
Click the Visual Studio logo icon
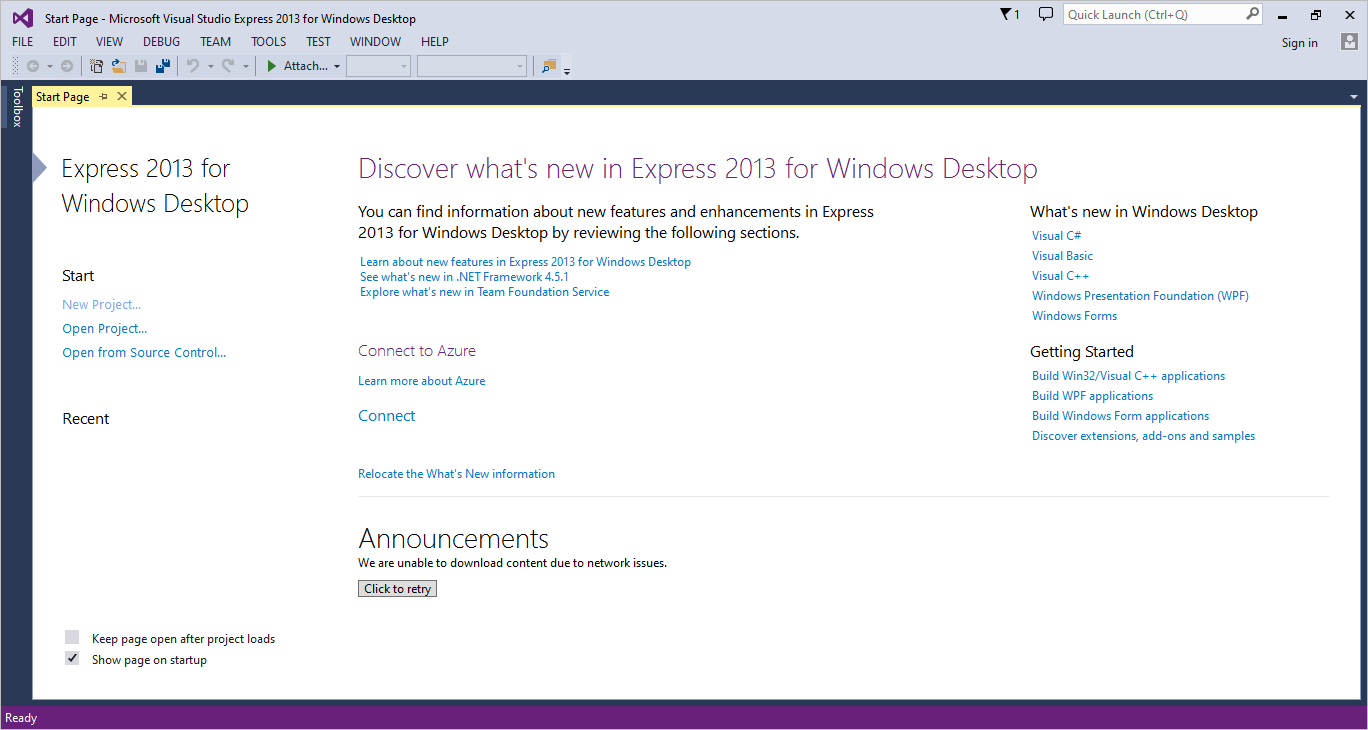pyautogui.click(x=22, y=17)
